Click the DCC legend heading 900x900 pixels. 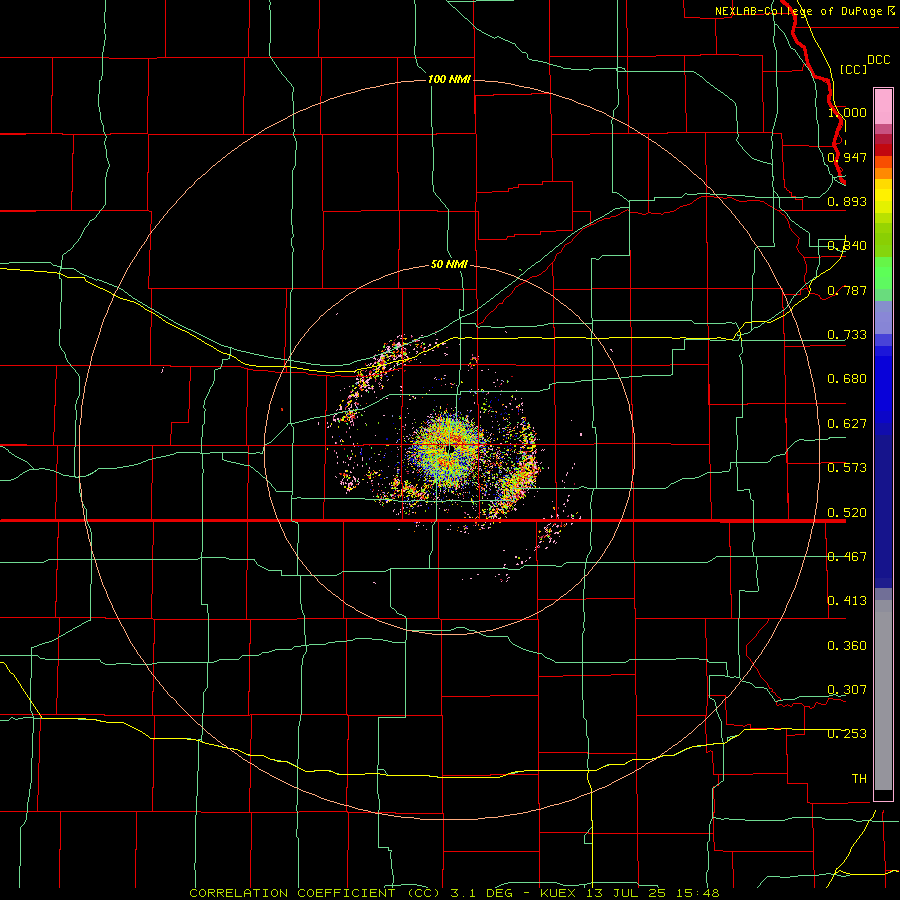pyautogui.click(x=878, y=60)
